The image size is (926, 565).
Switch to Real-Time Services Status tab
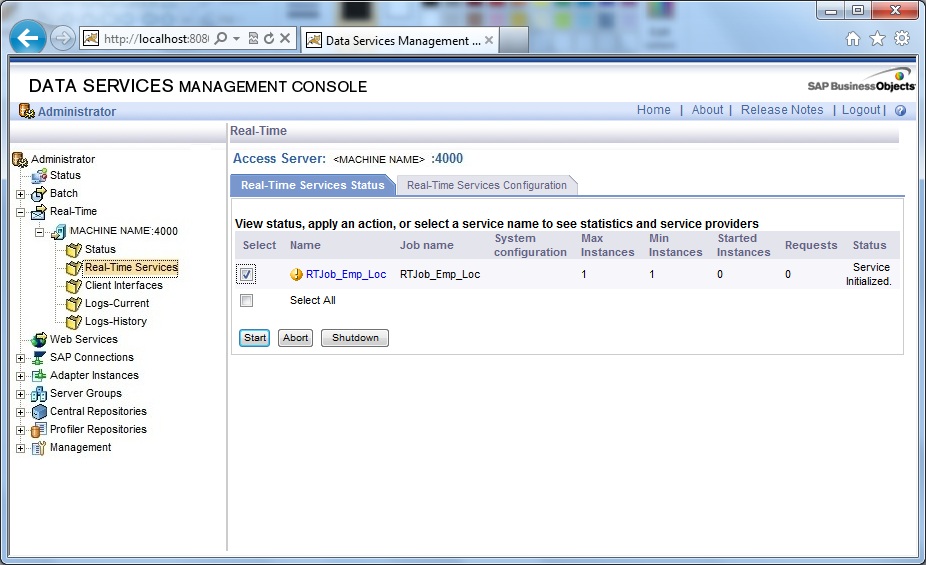[x=312, y=185]
